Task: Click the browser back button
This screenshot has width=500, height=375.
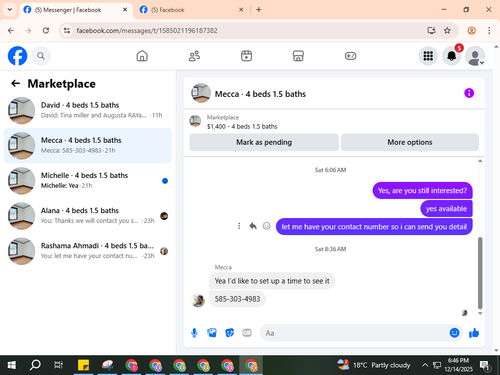Action: pyautogui.click(x=11, y=31)
